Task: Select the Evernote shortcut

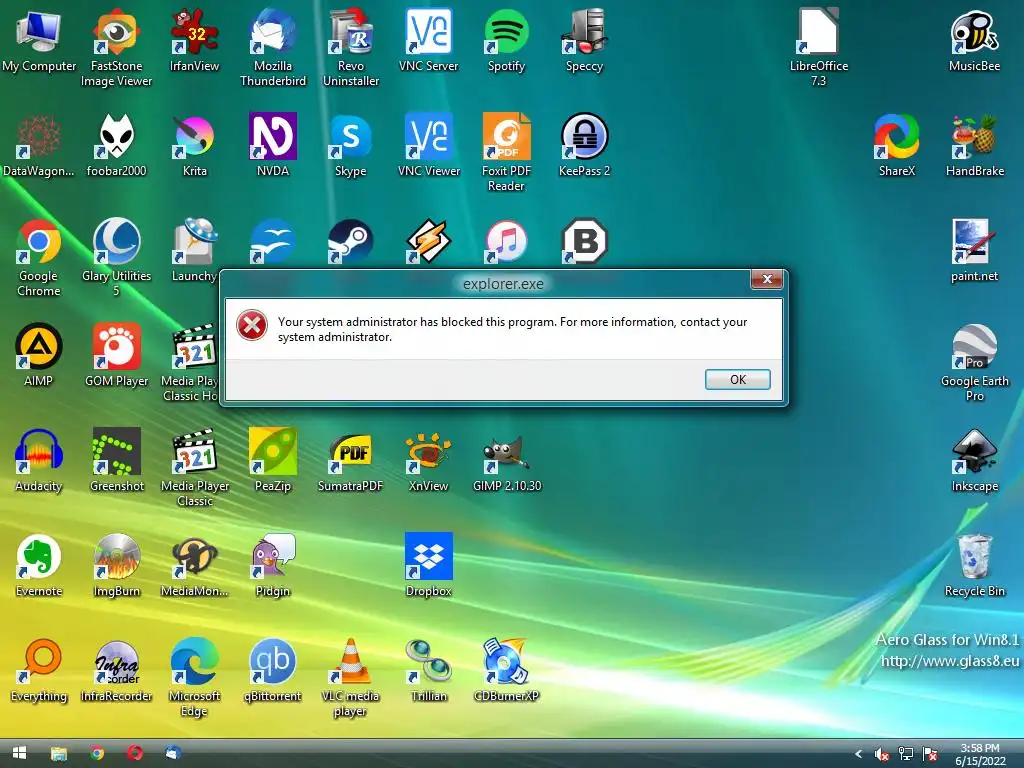Action: (39, 566)
